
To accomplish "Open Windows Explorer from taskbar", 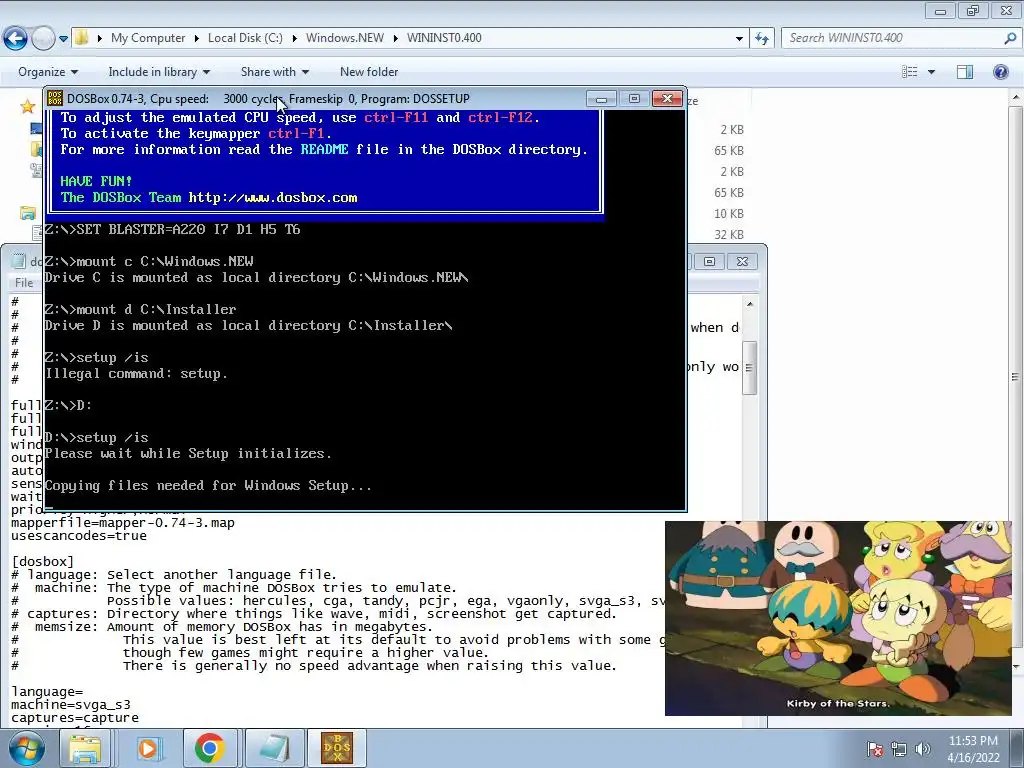I will [86, 748].
